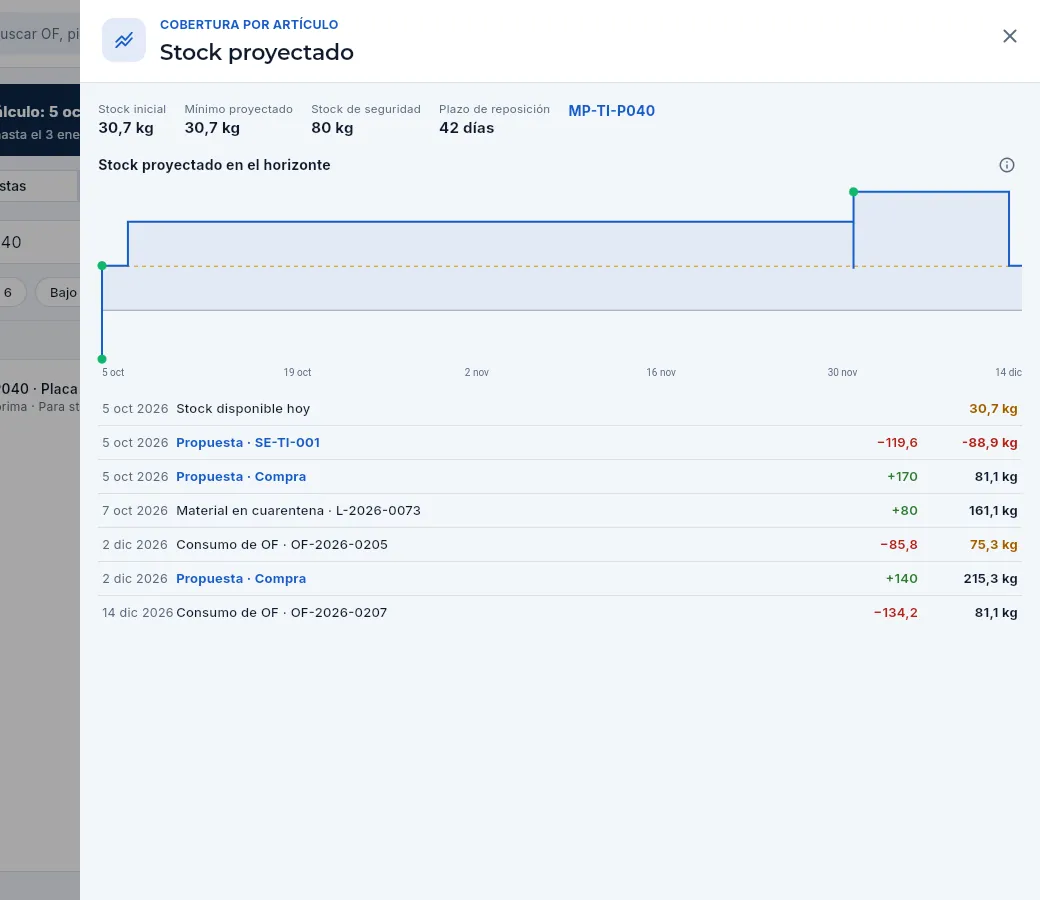The width and height of the screenshot is (1040, 900).
Task: Open the chart info icon
Action: pos(1007,165)
